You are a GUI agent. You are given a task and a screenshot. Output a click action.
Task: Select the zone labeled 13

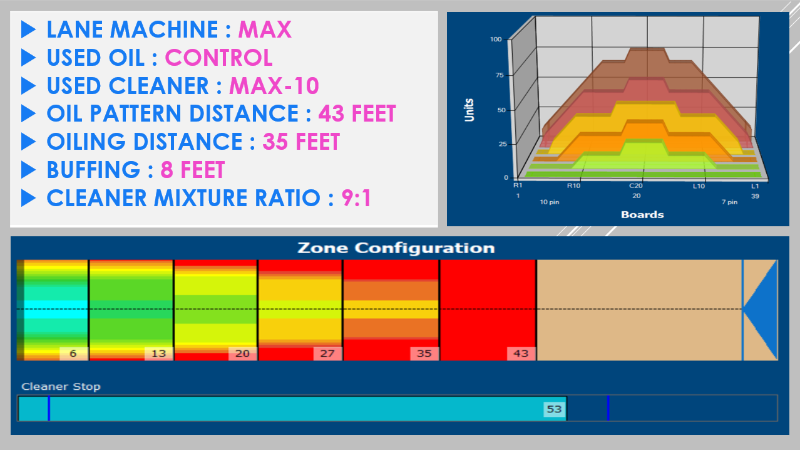[x=131, y=310]
